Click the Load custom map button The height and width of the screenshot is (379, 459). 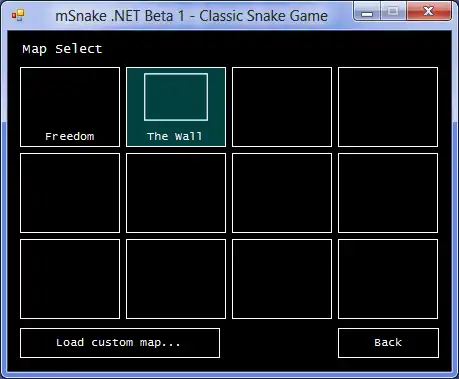pyautogui.click(x=120, y=343)
